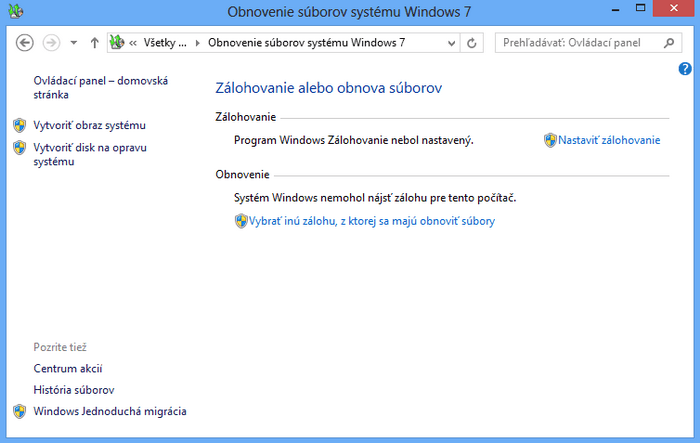Viewport: 700px width, 443px height.
Task: Refresh the current Control Panel page
Action: coord(472,43)
